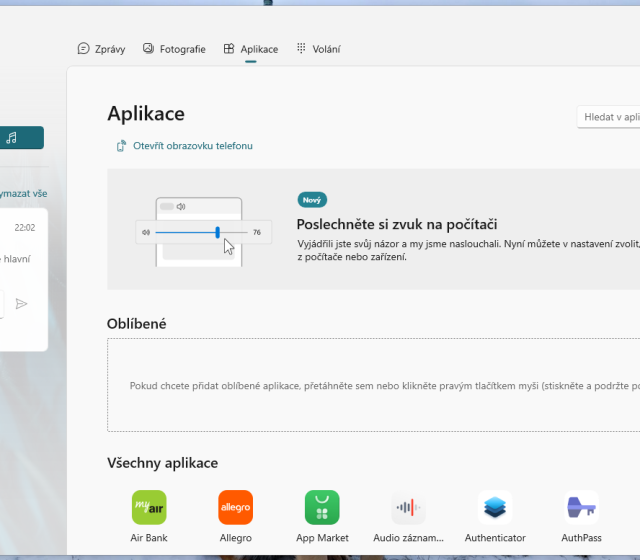Click the Vymazat vše link

[24, 193]
